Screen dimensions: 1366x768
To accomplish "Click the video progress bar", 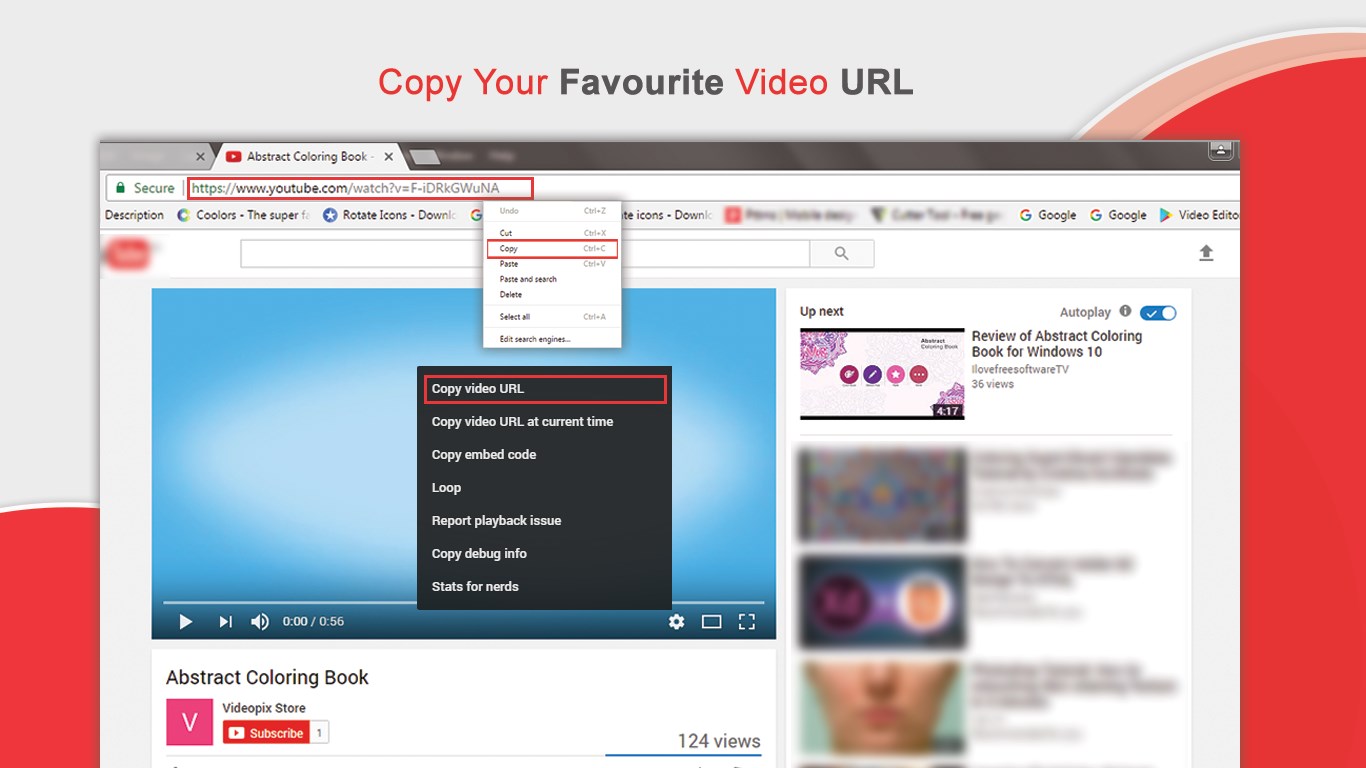I will [x=464, y=602].
